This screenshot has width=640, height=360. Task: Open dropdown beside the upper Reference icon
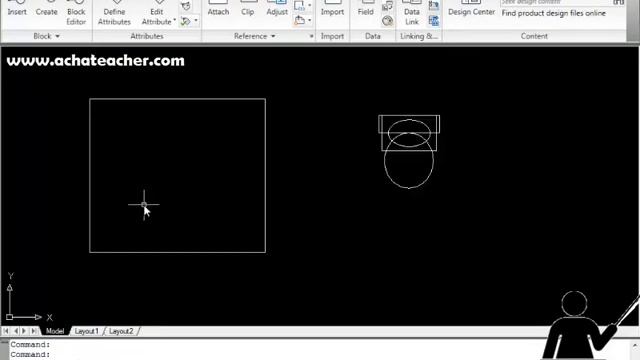tap(309, 6)
